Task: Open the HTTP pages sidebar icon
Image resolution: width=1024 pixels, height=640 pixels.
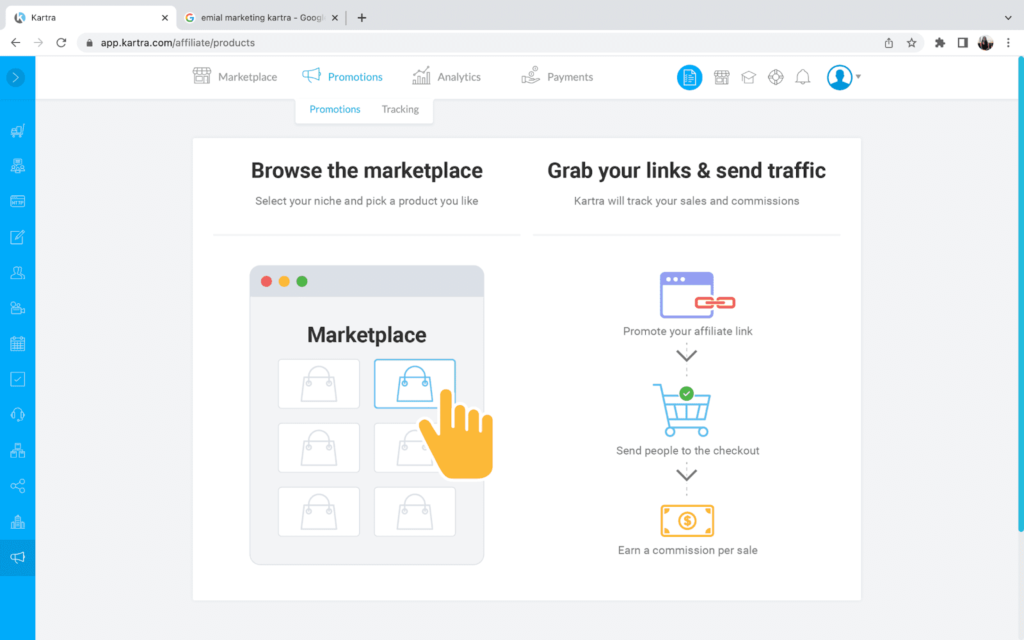Action: point(18,201)
